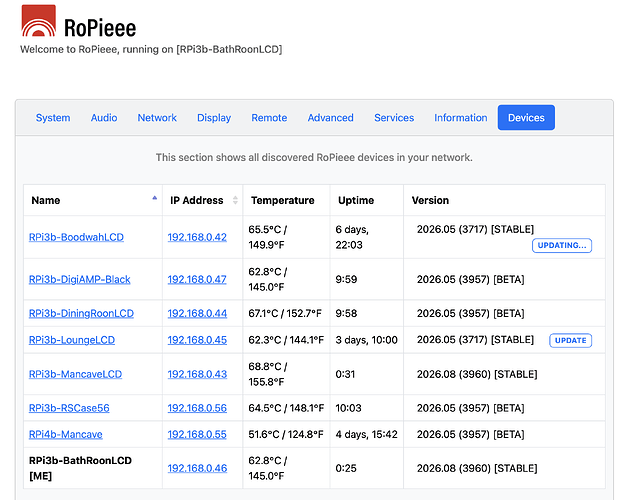
Task: Click uptime value 6 days, 22:03
Action: 352,237
